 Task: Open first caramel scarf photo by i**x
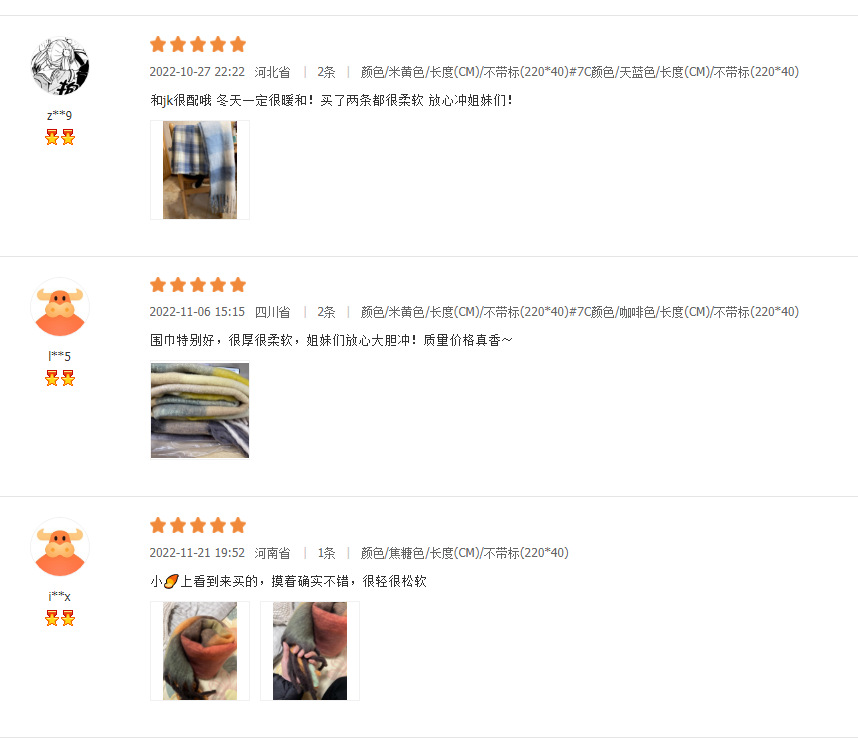pyautogui.click(x=200, y=651)
